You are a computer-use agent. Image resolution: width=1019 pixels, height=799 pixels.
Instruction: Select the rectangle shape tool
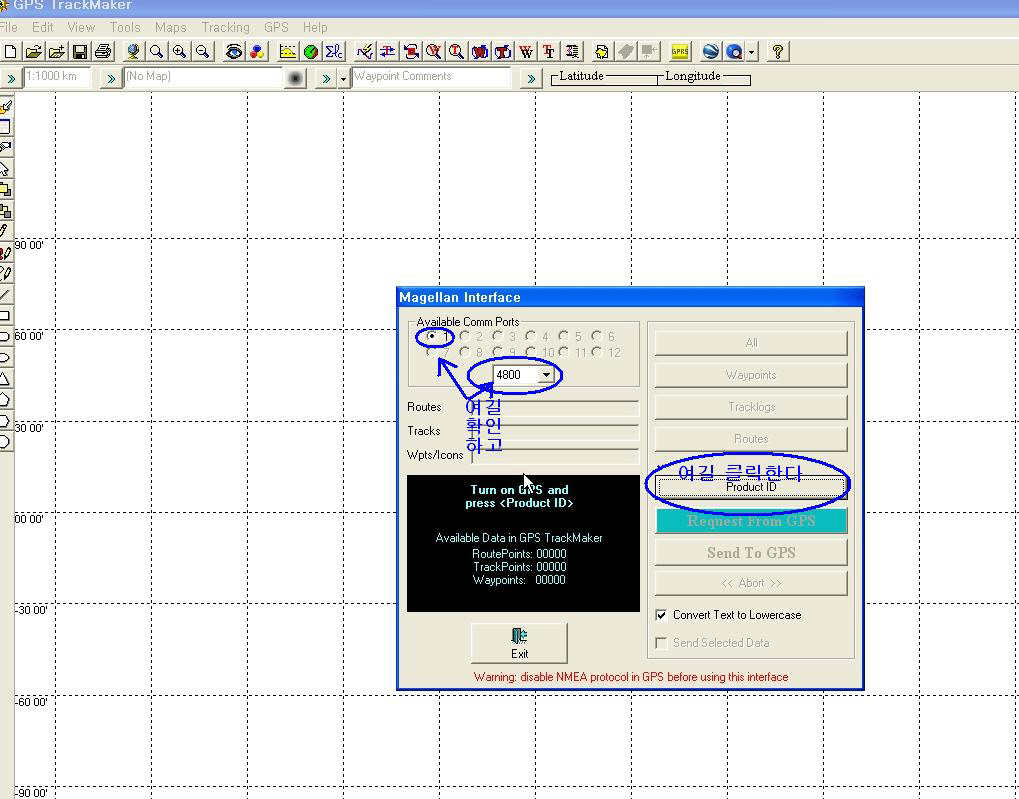pos(5,316)
